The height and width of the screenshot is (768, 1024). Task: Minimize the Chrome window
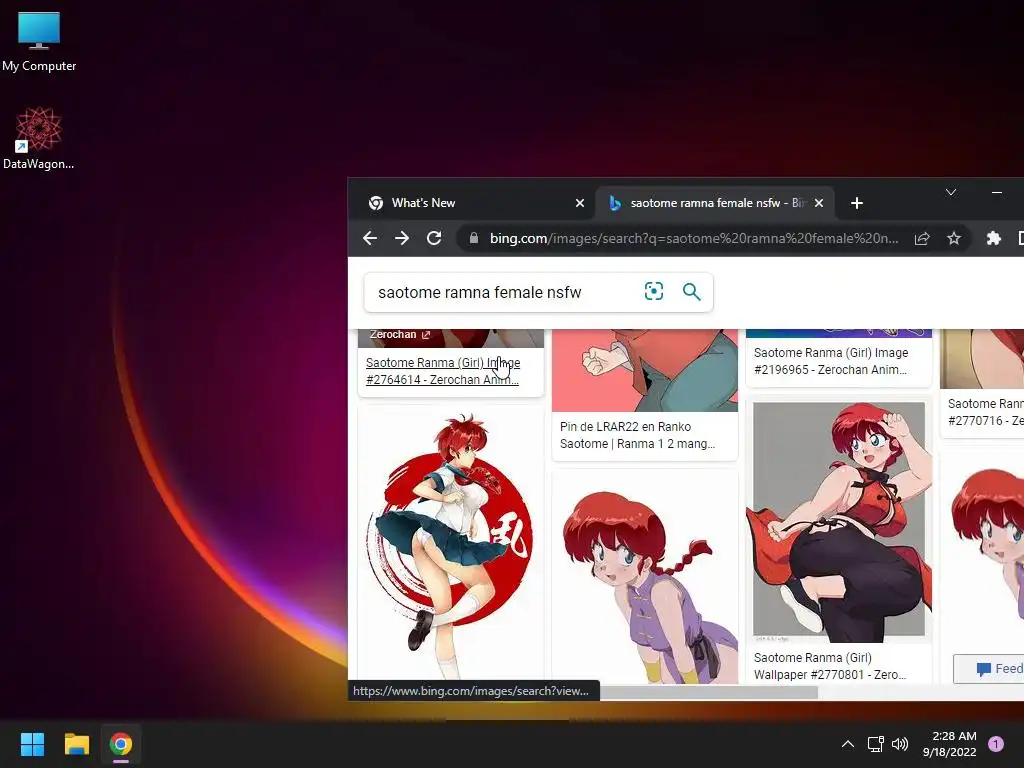[997, 192]
